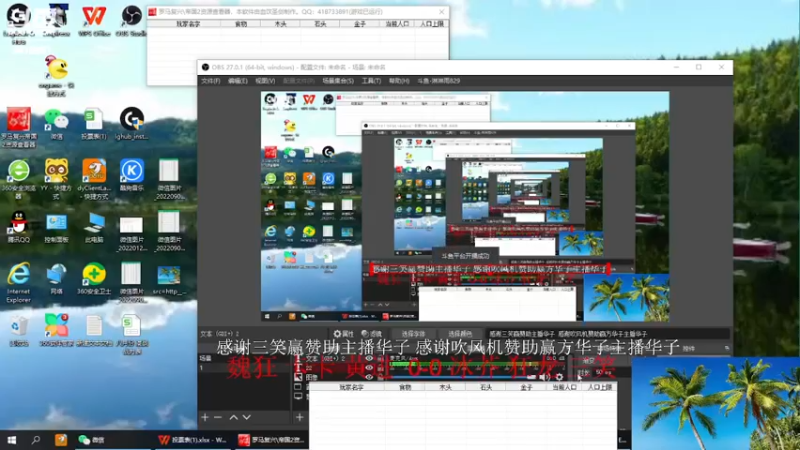Open the mixer gear settings icon in OBS
Viewport: 800px width, 450px height.
click(559, 377)
